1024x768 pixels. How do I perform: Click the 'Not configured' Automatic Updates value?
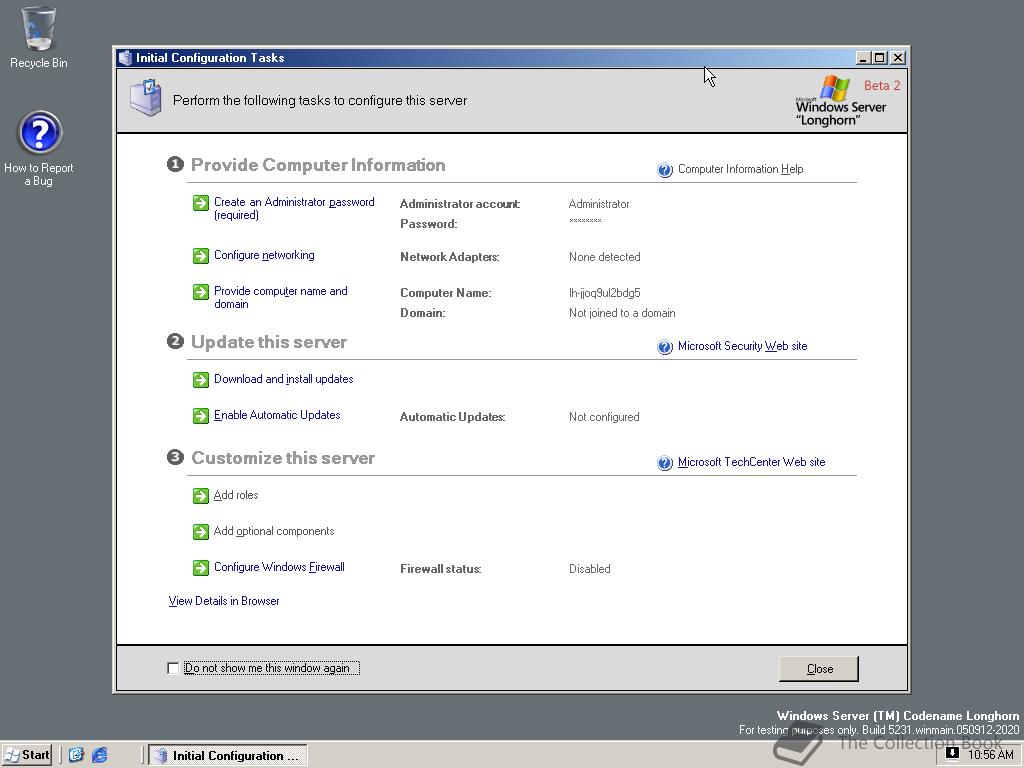(603, 417)
